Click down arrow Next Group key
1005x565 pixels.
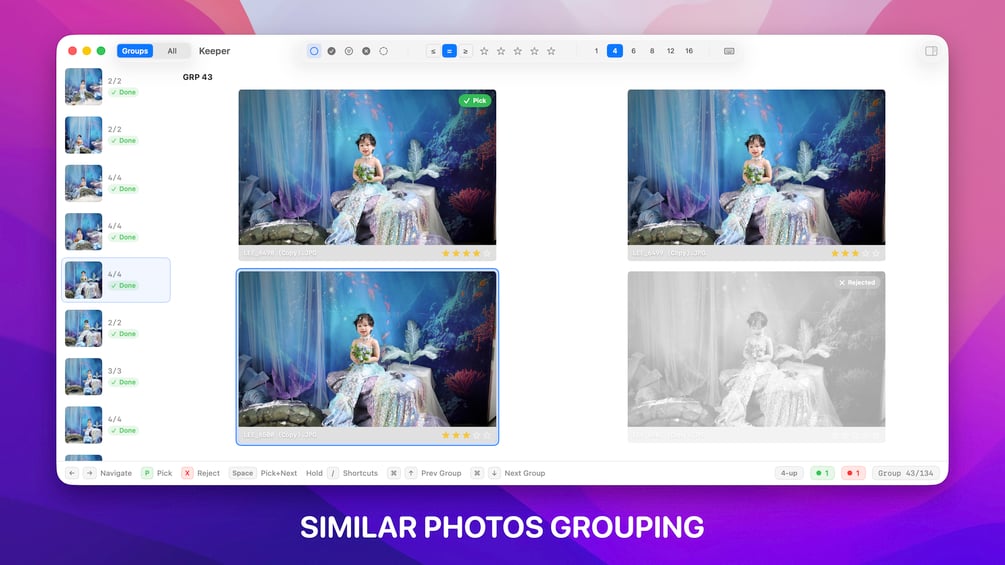click(494, 473)
